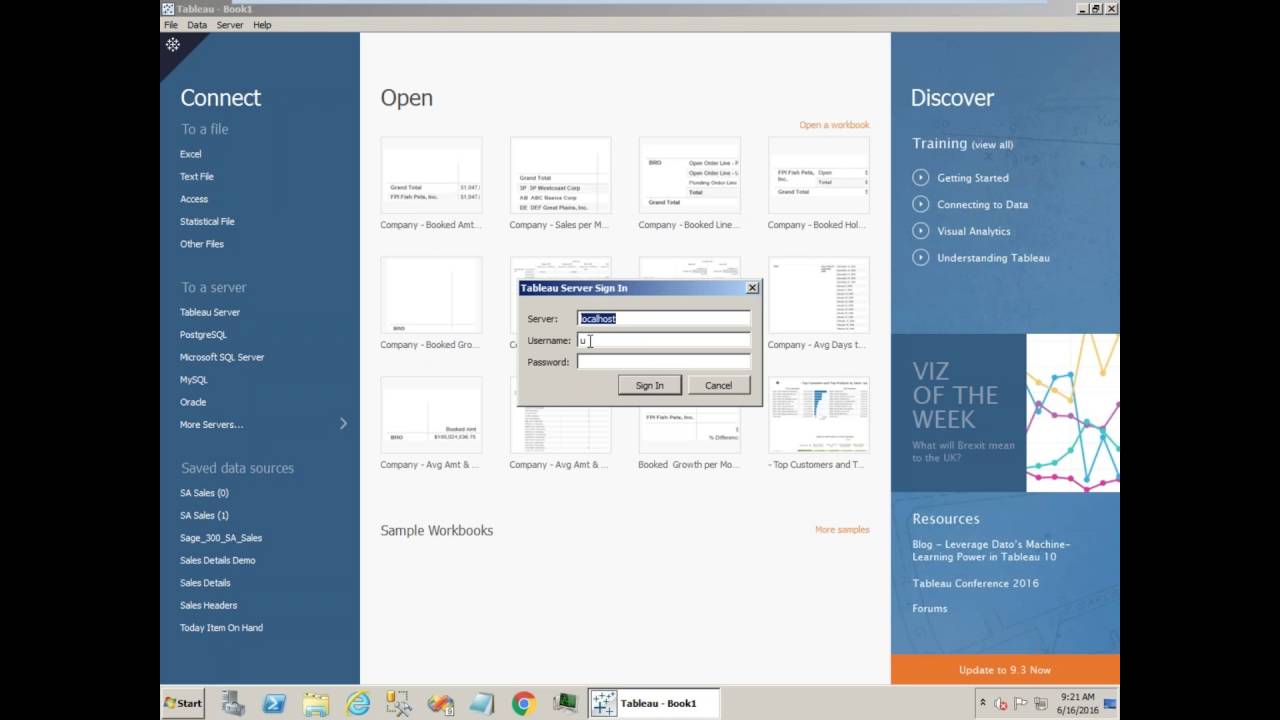Open Sage_300_SA_Sales data source
Image resolution: width=1280 pixels, height=720 pixels.
click(x=221, y=538)
